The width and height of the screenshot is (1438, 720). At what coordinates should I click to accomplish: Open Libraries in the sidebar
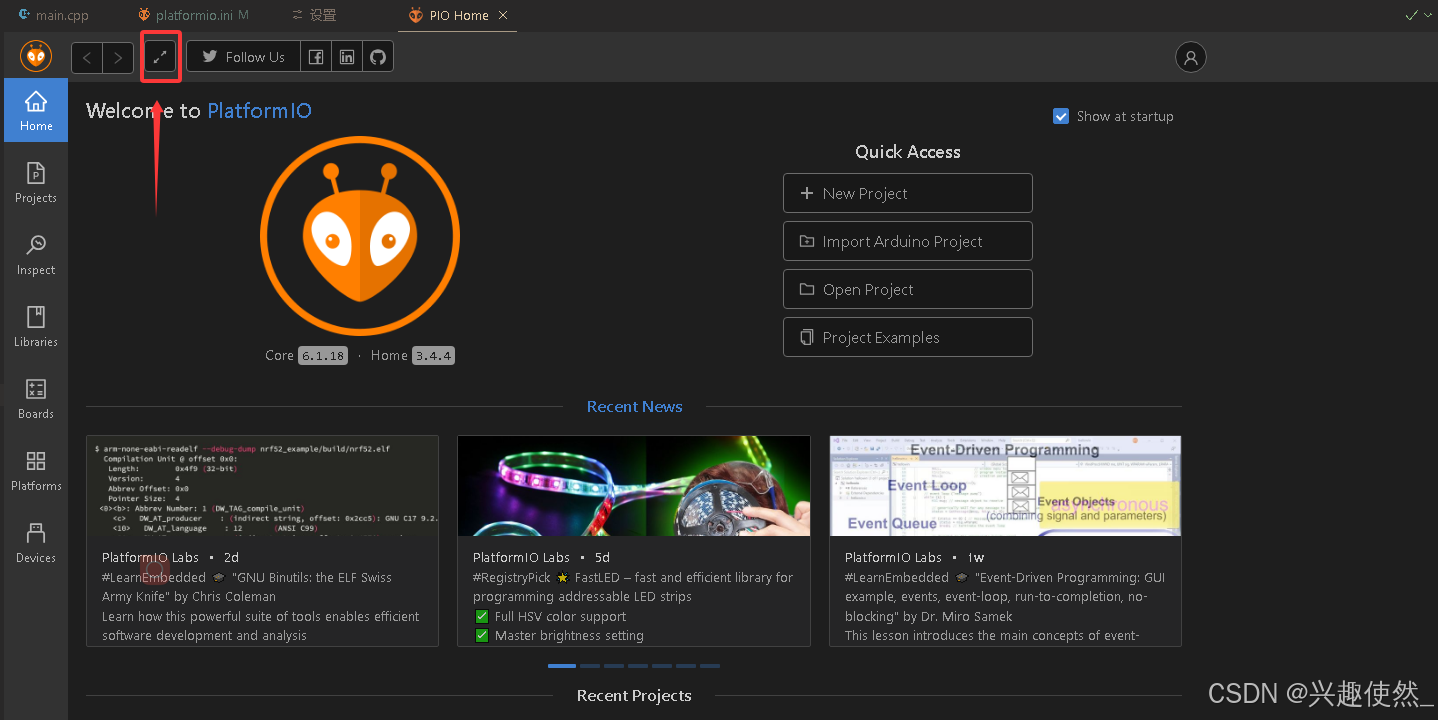[x=36, y=327]
